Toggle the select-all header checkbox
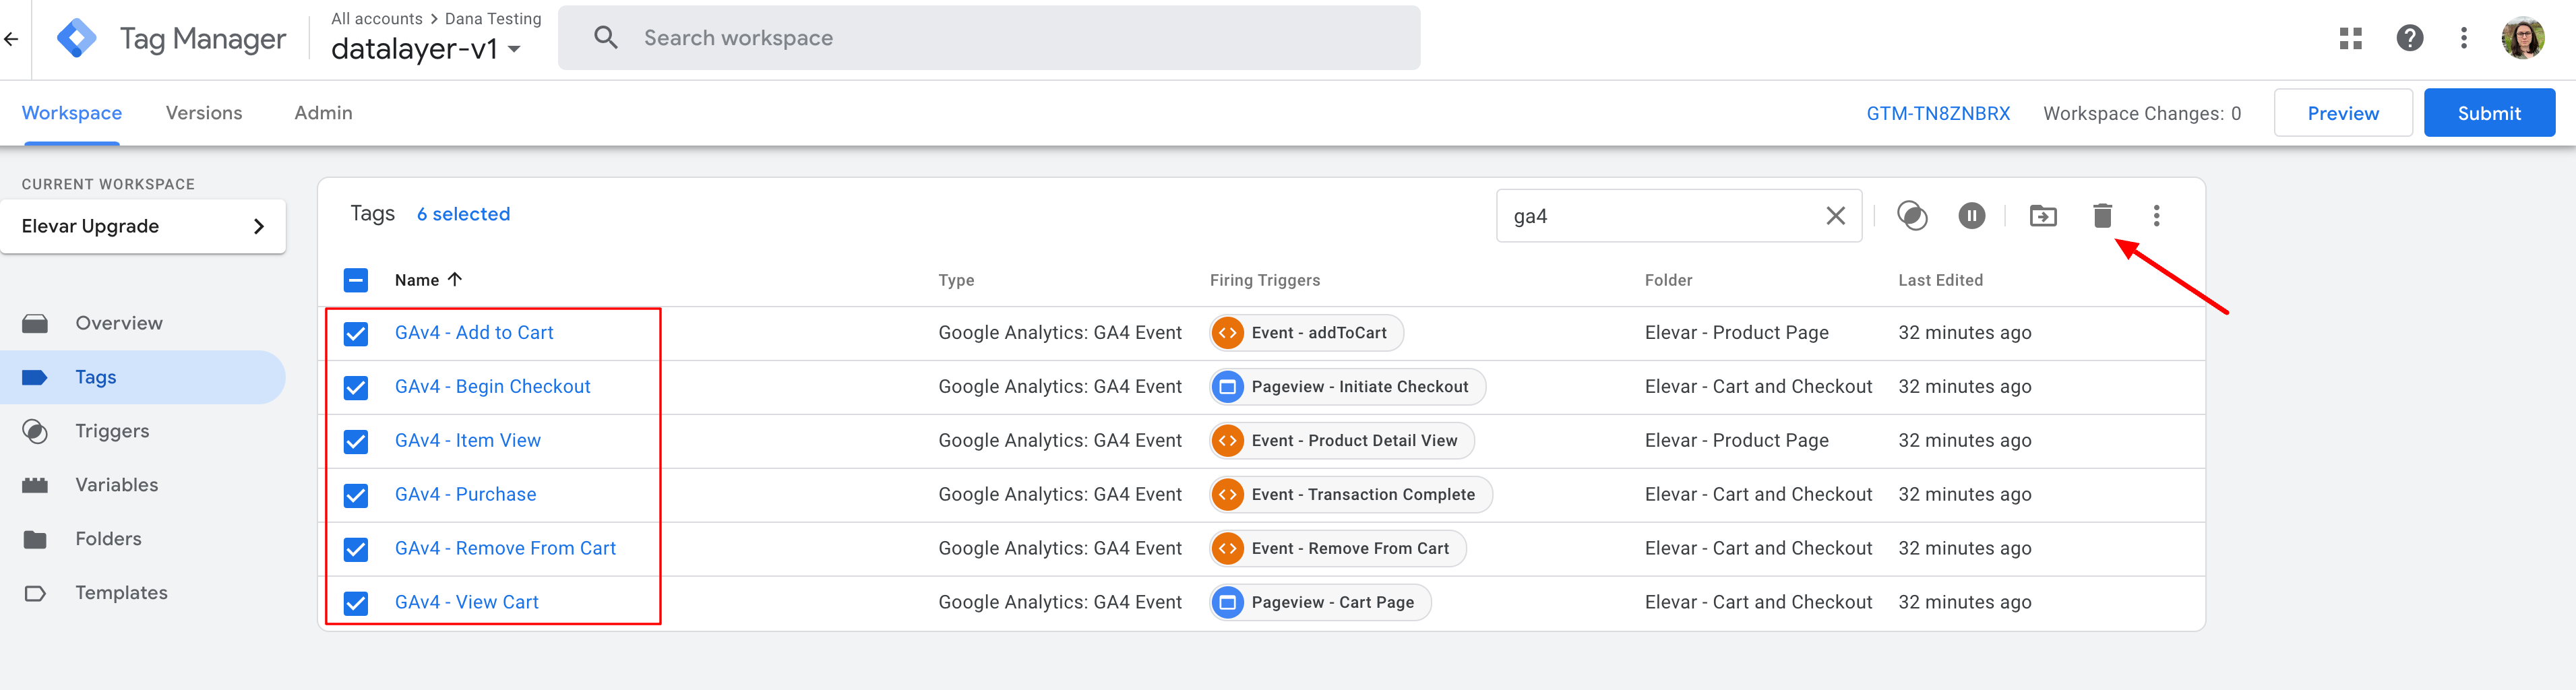 click(356, 280)
